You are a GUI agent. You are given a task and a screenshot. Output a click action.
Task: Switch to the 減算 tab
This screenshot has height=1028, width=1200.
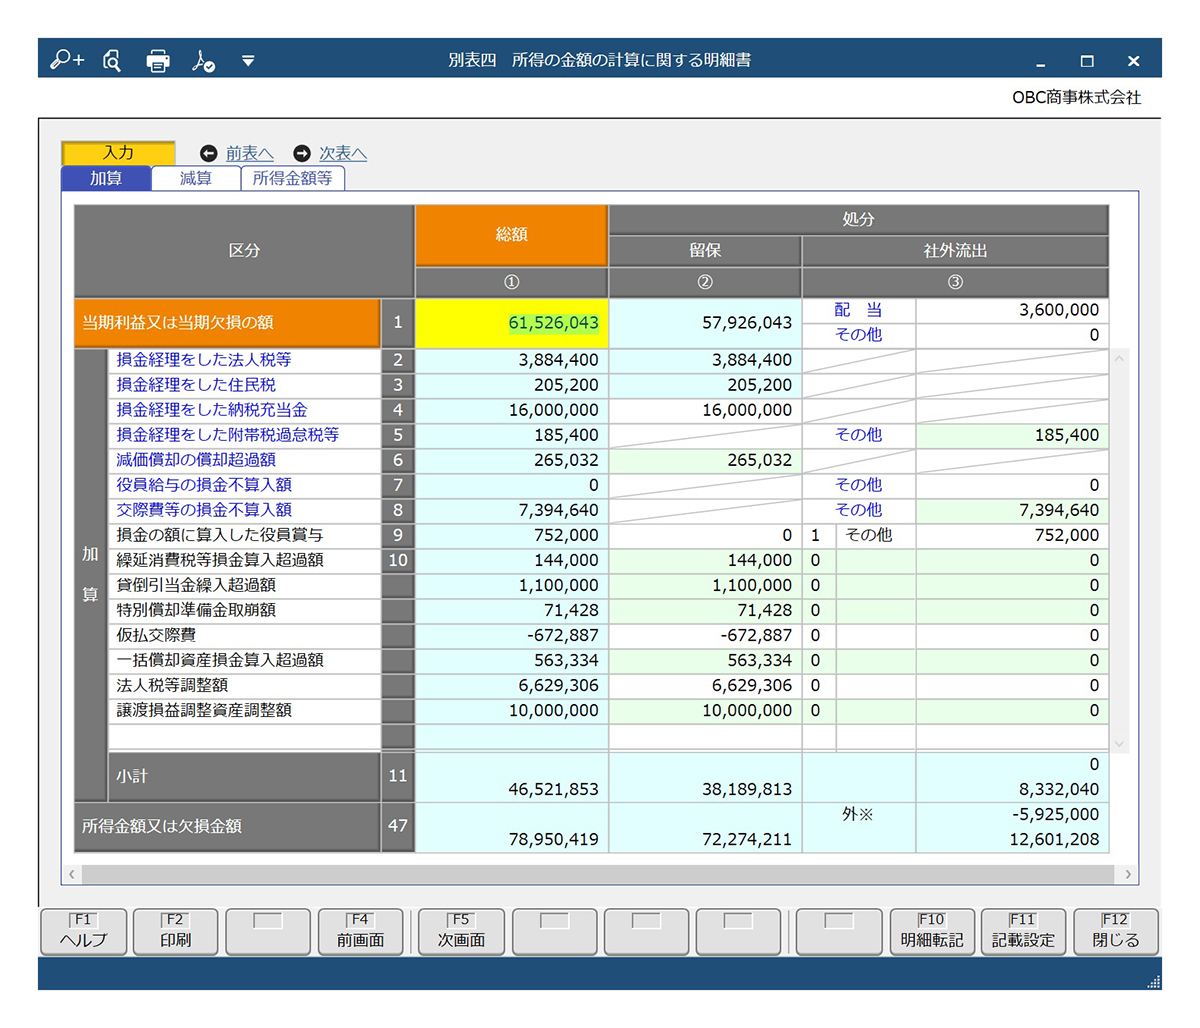pyautogui.click(x=196, y=178)
